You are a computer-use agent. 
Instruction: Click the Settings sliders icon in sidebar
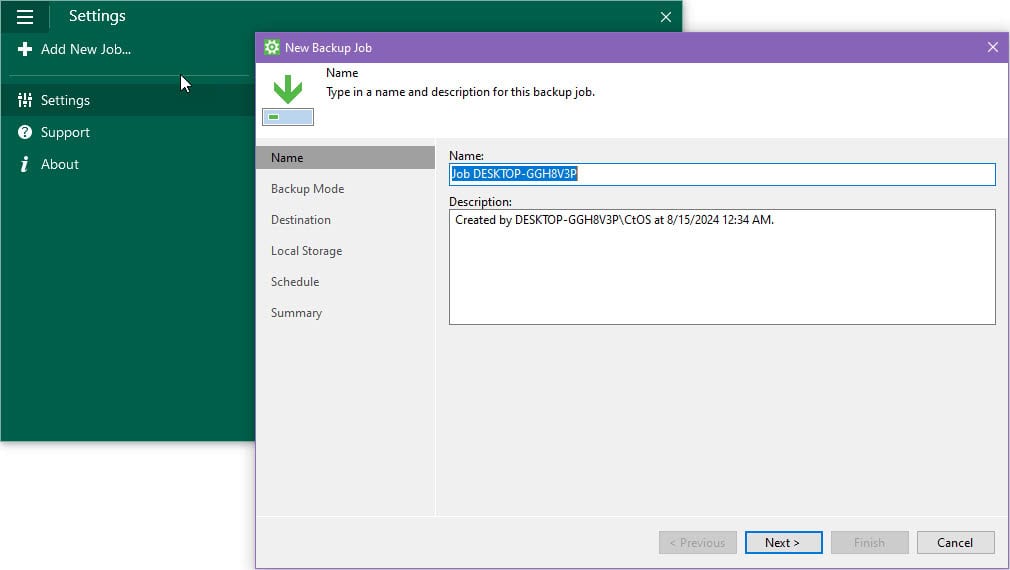pos(24,100)
